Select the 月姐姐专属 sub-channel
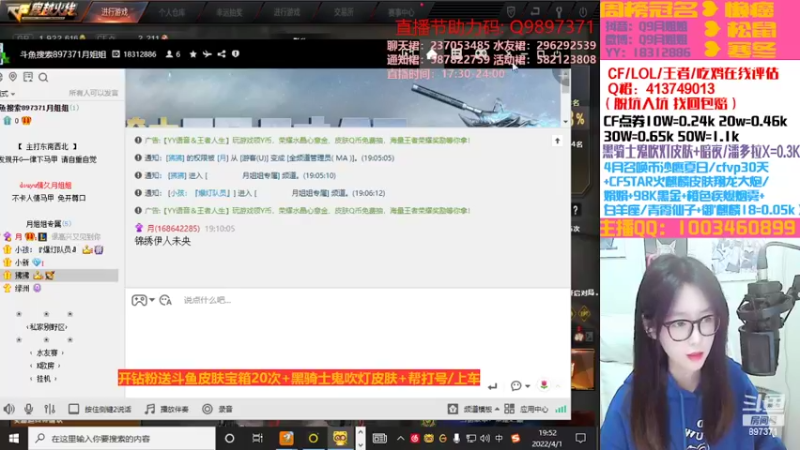The image size is (800, 450). [x=48, y=223]
